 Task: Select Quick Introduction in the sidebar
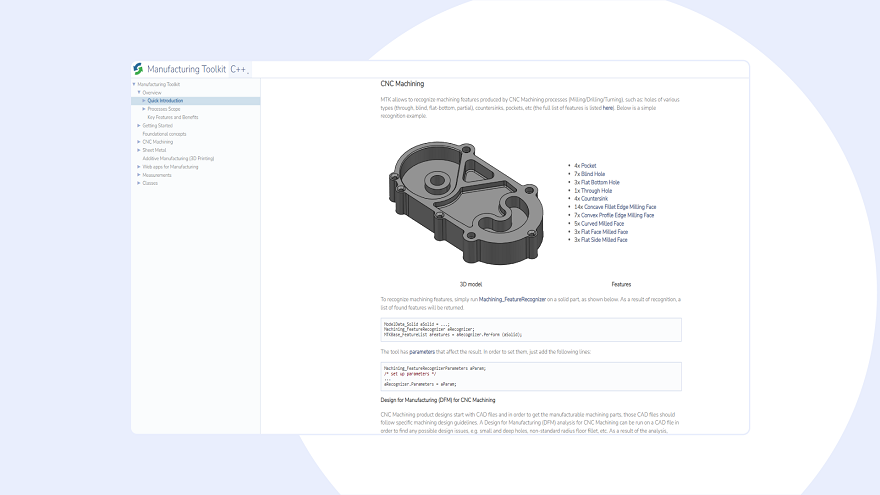pyautogui.click(x=165, y=101)
